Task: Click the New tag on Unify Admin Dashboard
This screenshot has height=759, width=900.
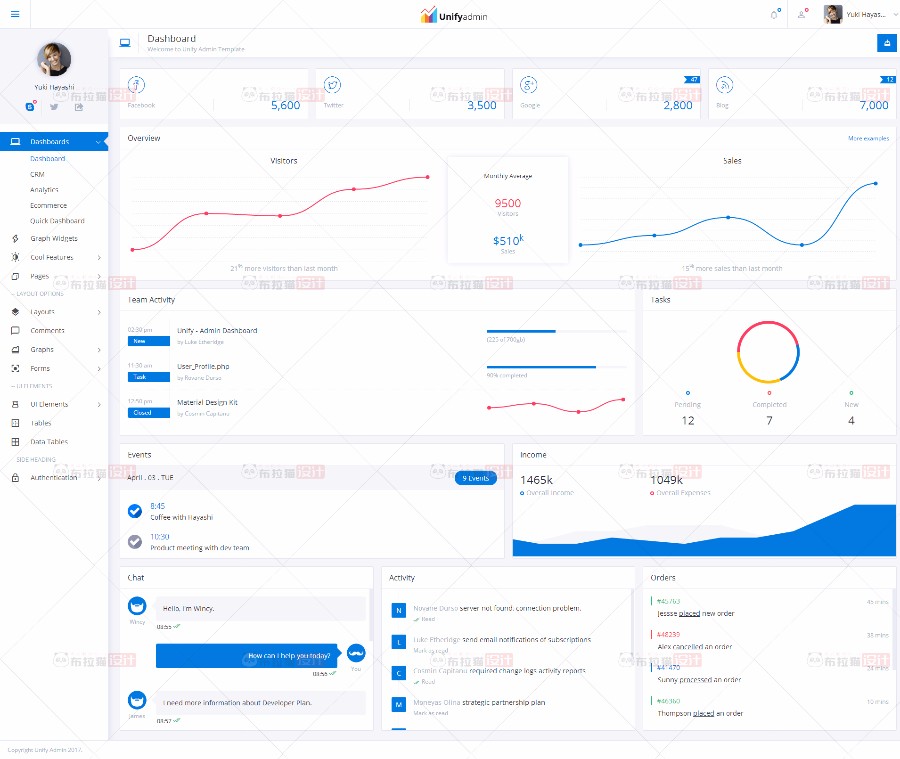Action: pos(149,342)
